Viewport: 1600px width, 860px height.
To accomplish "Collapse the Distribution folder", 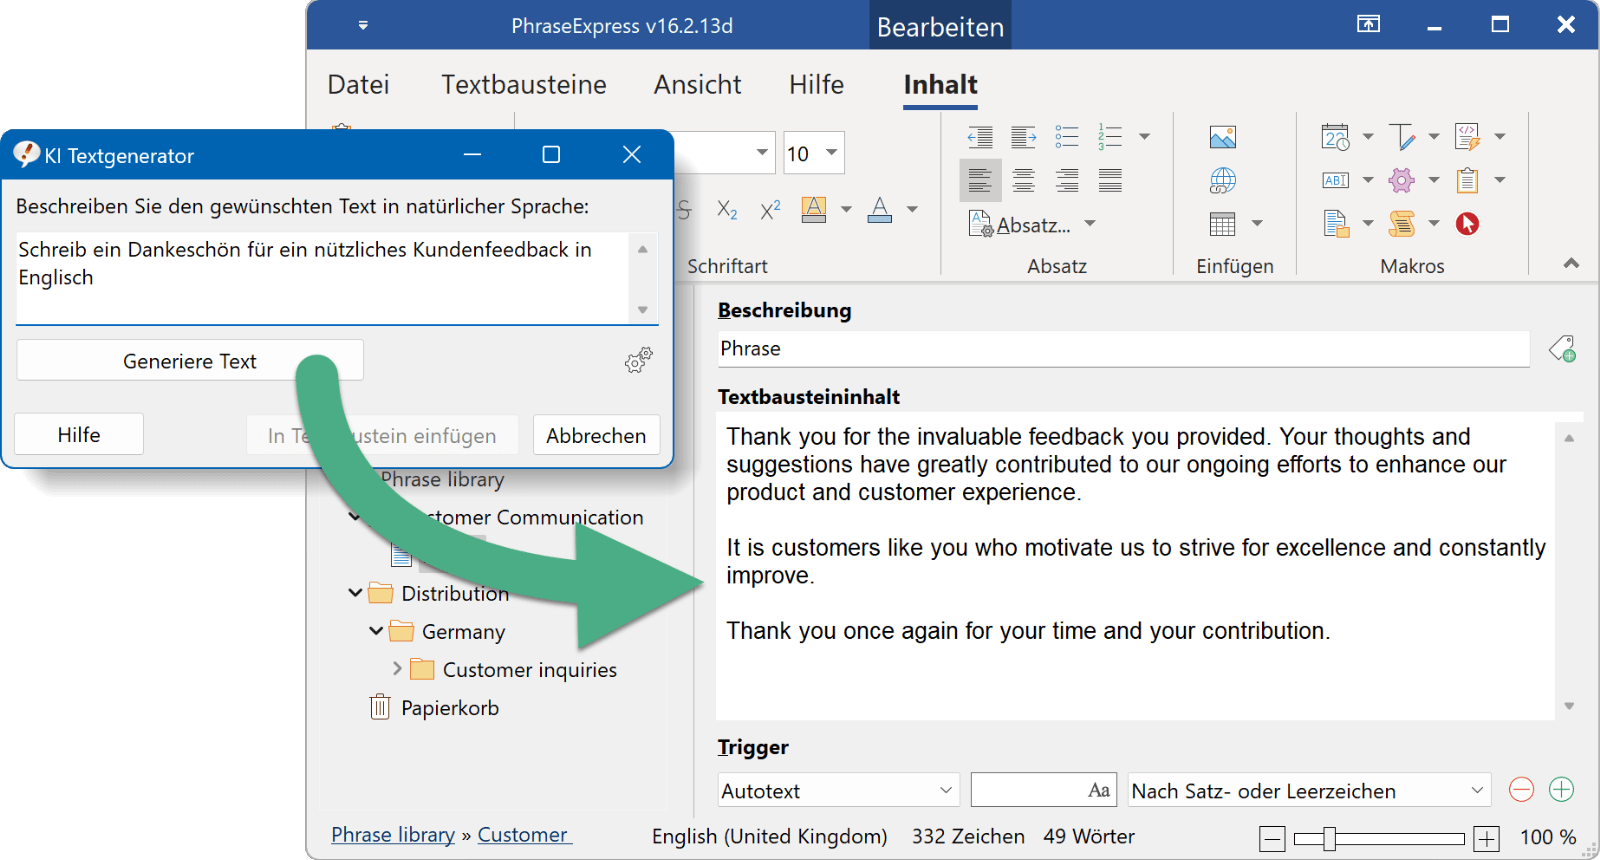I will (x=355, y=593).
